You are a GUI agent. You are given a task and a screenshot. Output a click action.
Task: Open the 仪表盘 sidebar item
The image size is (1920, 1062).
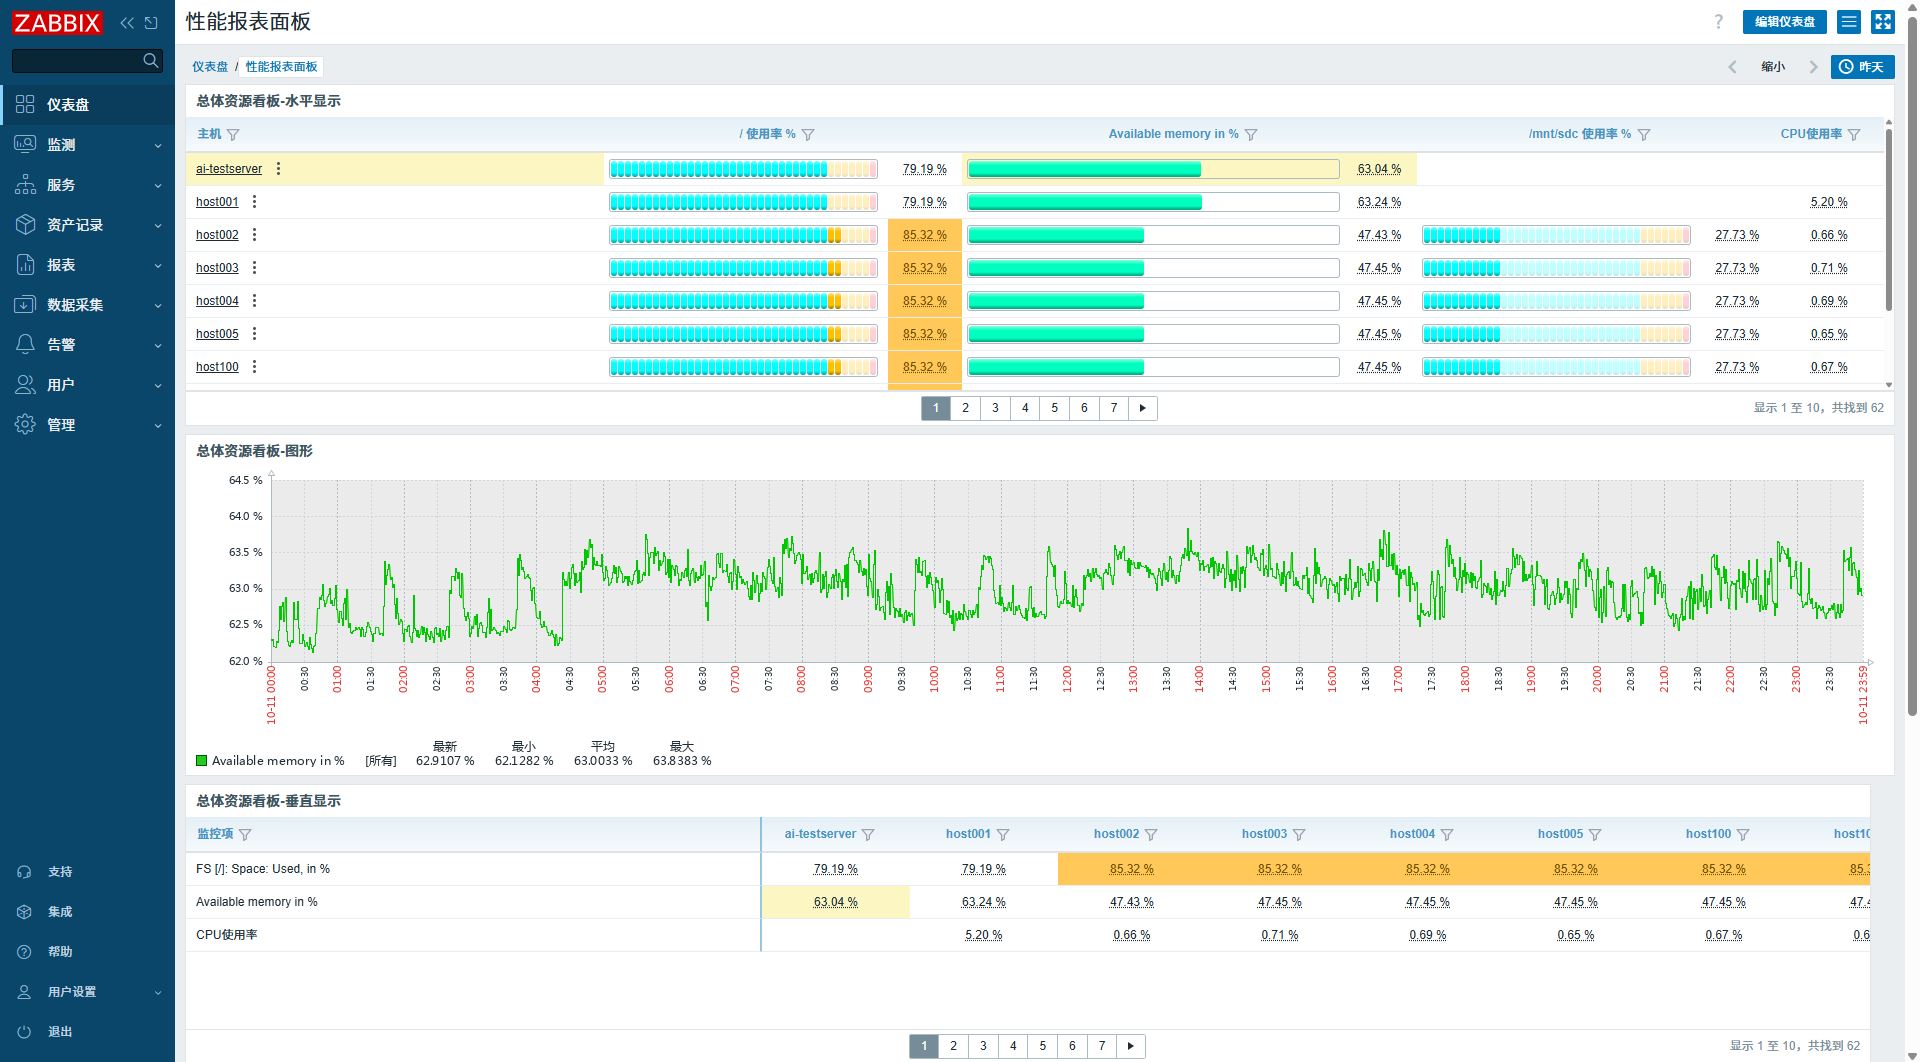pos(87,105)
